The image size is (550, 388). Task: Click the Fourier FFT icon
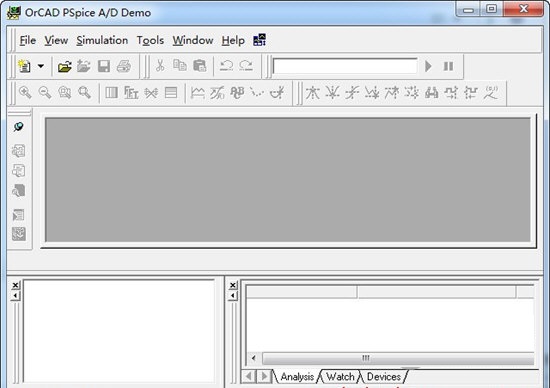(131, 93)
